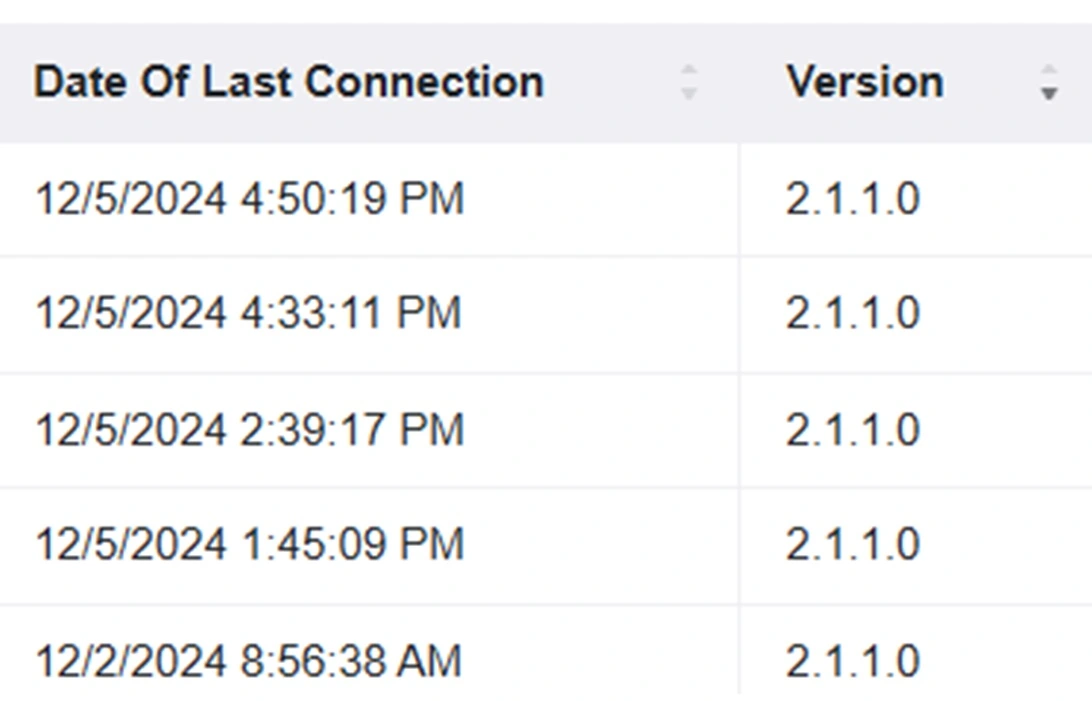This screenshot has width=1092, height=701.
Task: Click the date 12/2/2024 8:56:38 AM
Action: click(x=248, y=661)
